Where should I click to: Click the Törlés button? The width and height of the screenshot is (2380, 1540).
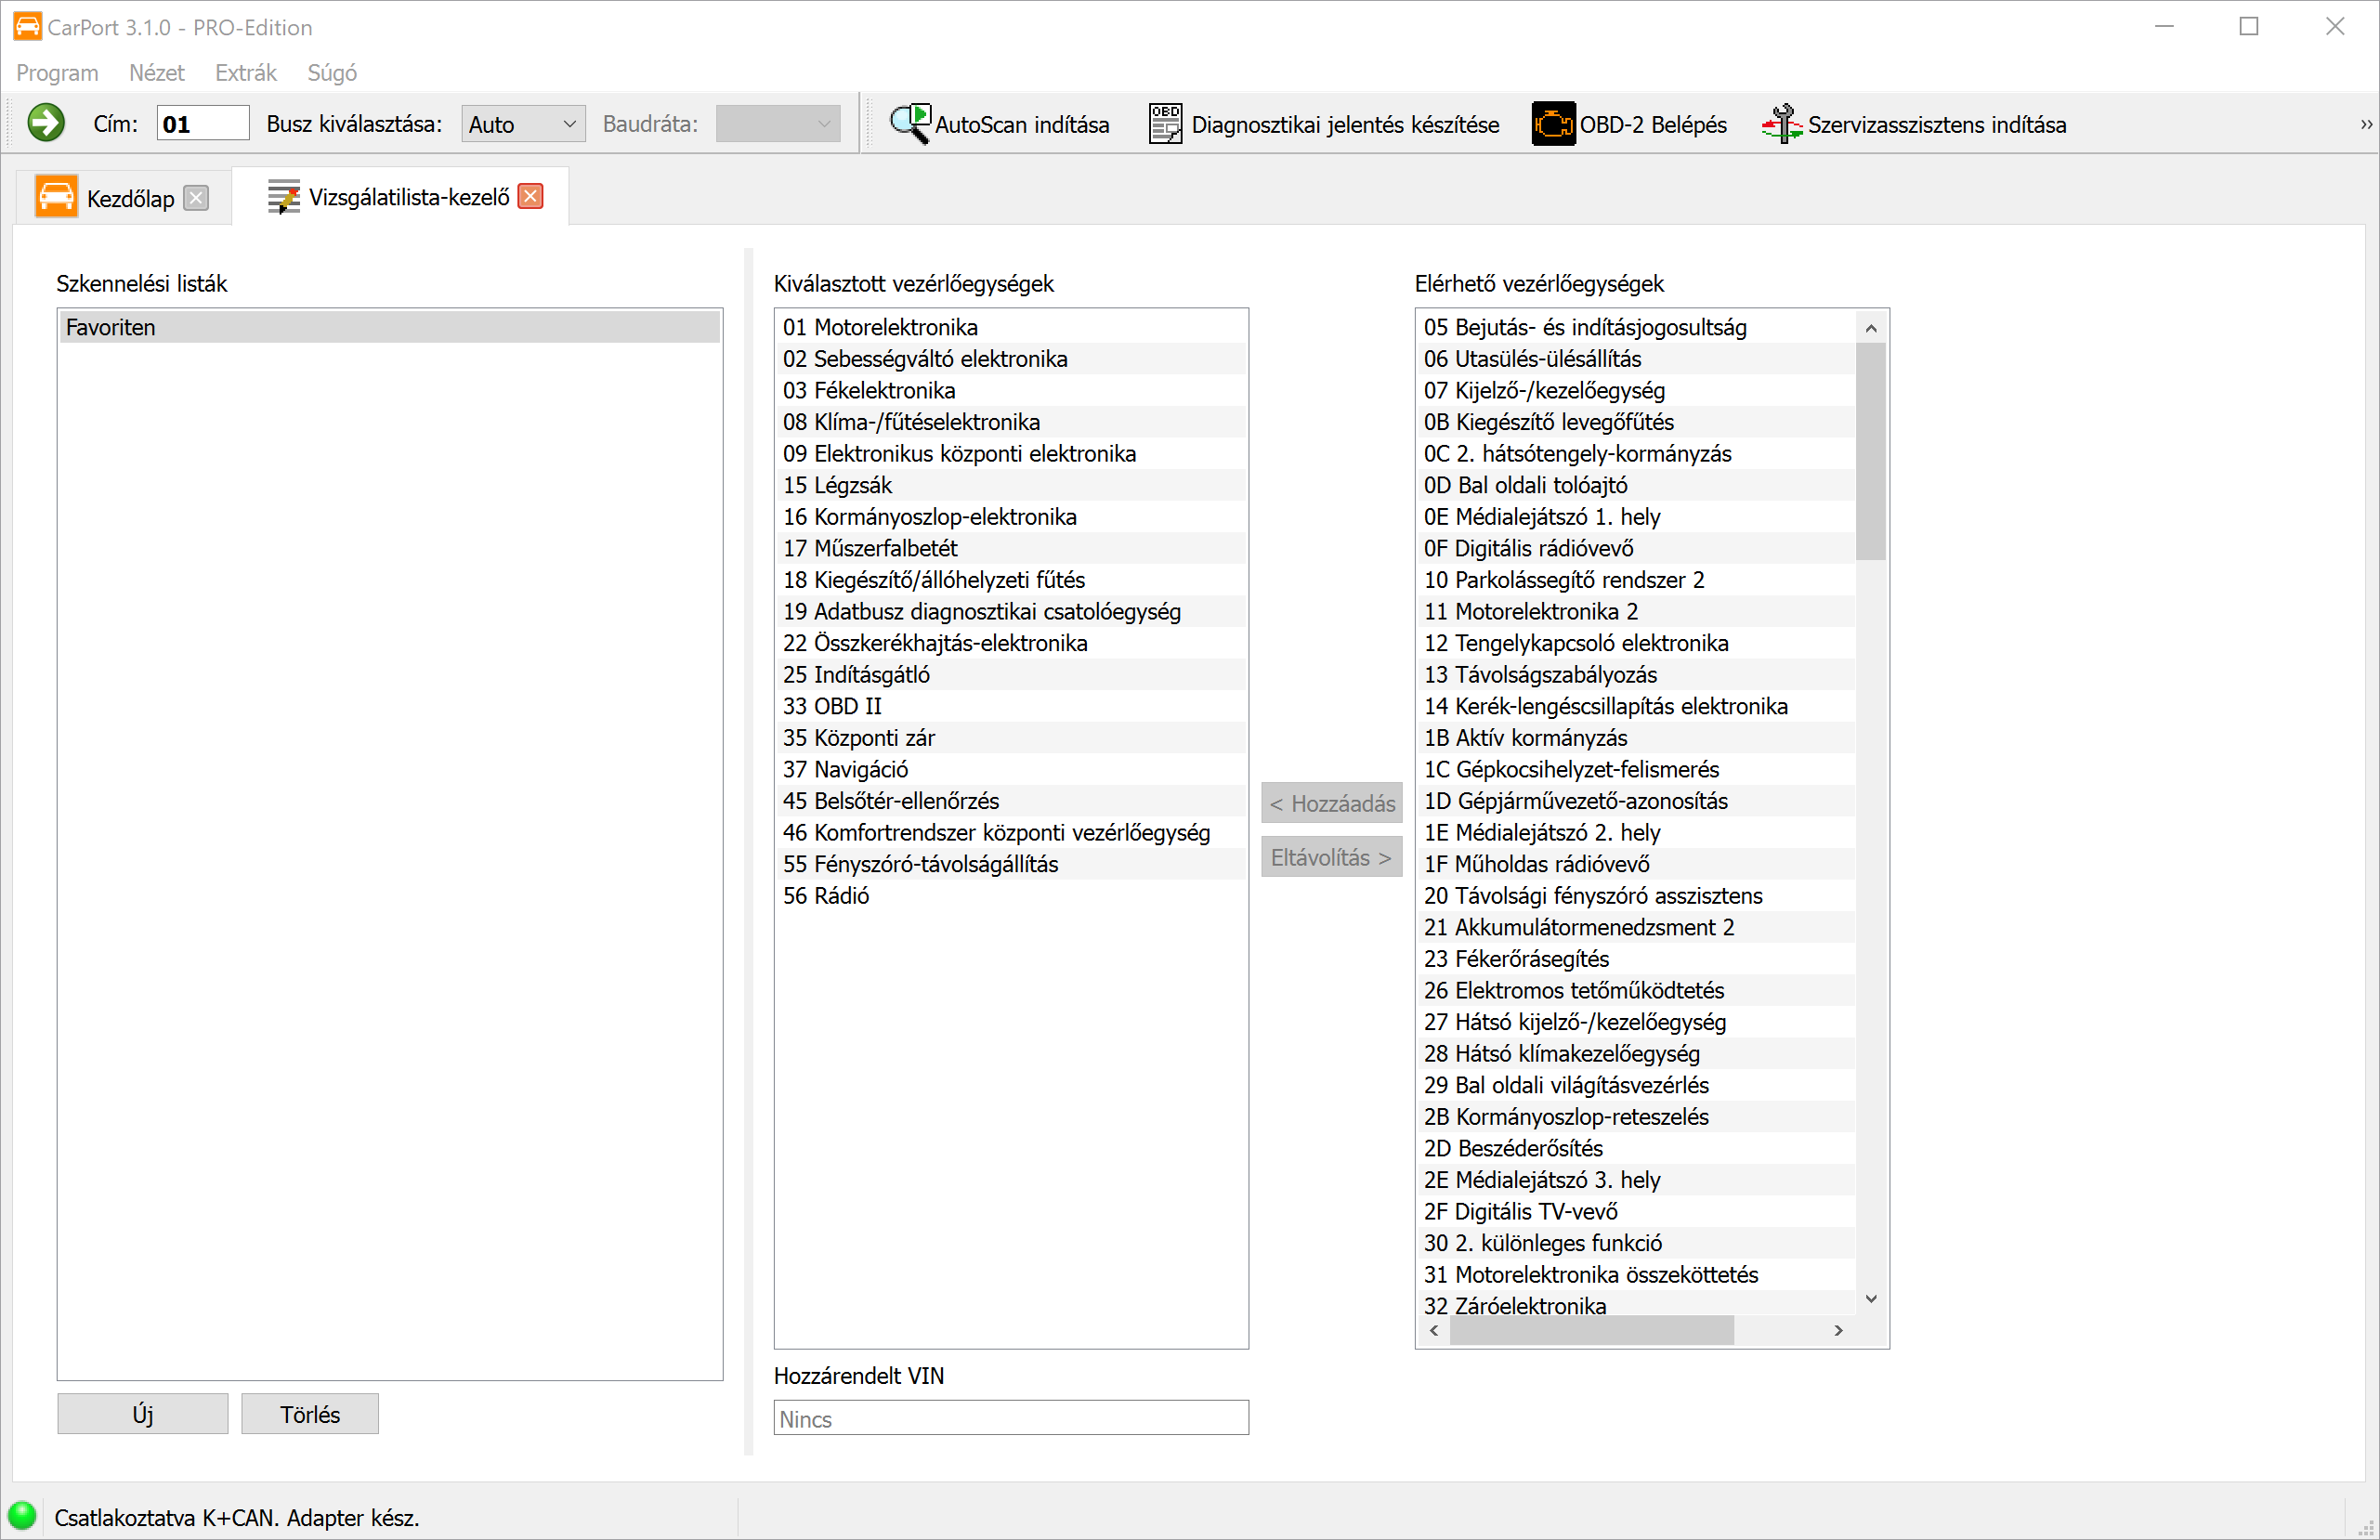point(309,1414)
